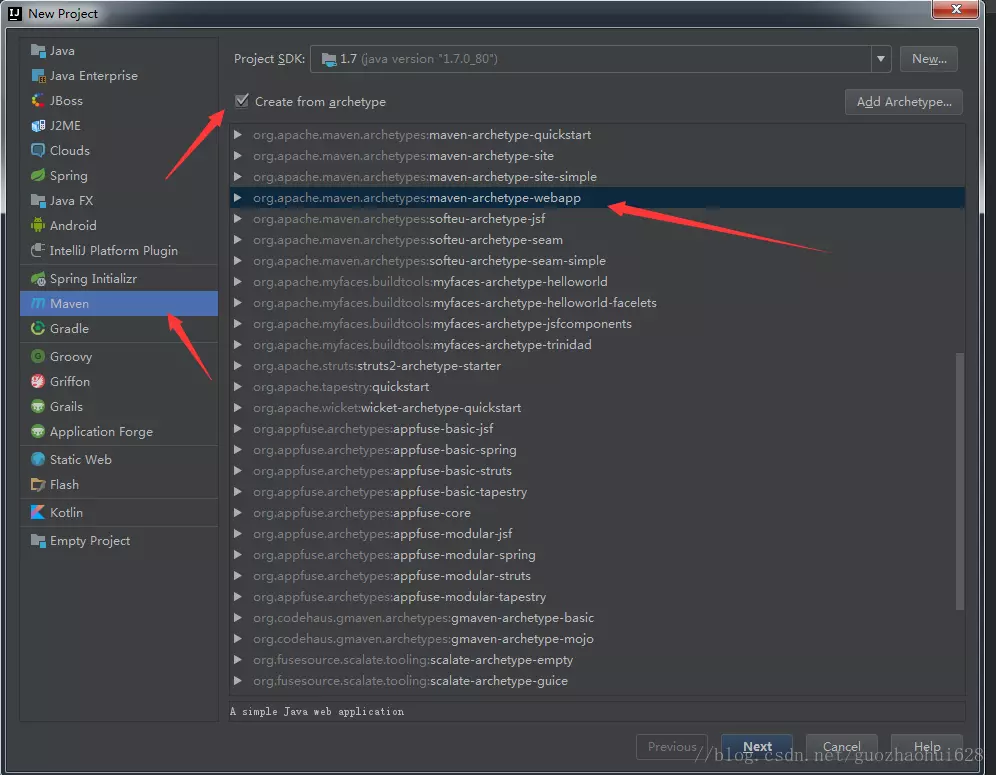Open the Project SDK dropdown arrow
Viewport: 996px width, 775px height.
pyautogui.click(x=880, y=59)
